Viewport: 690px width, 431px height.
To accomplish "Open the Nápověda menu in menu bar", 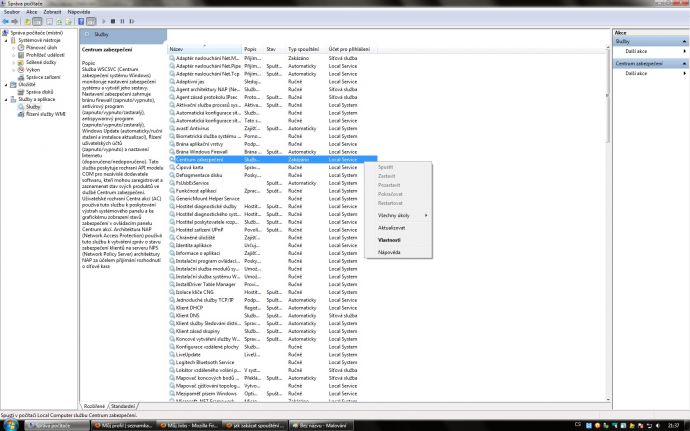I will coord(79,12).
